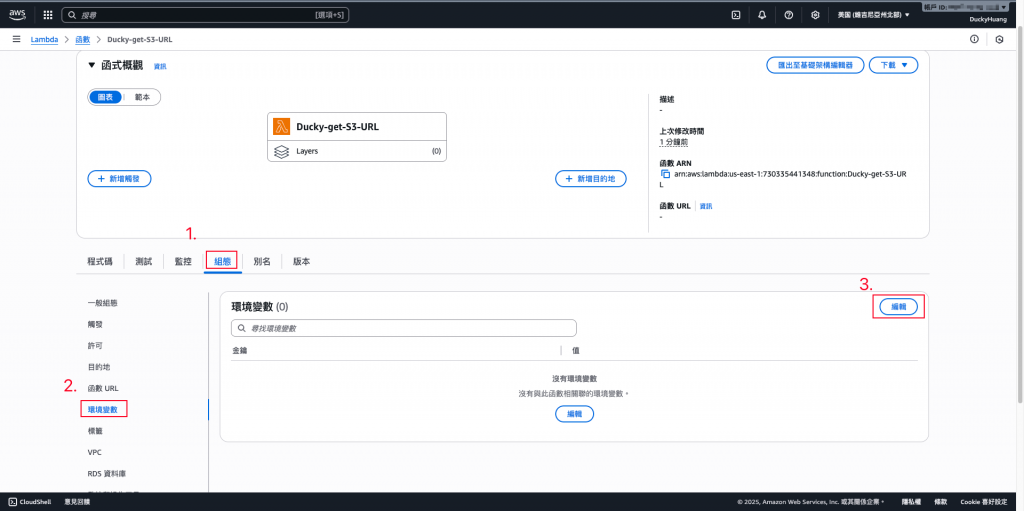This screenshot has height=511, width=1024.
Task: Select 一般組態 in side menu
Action: coord(103,303)
